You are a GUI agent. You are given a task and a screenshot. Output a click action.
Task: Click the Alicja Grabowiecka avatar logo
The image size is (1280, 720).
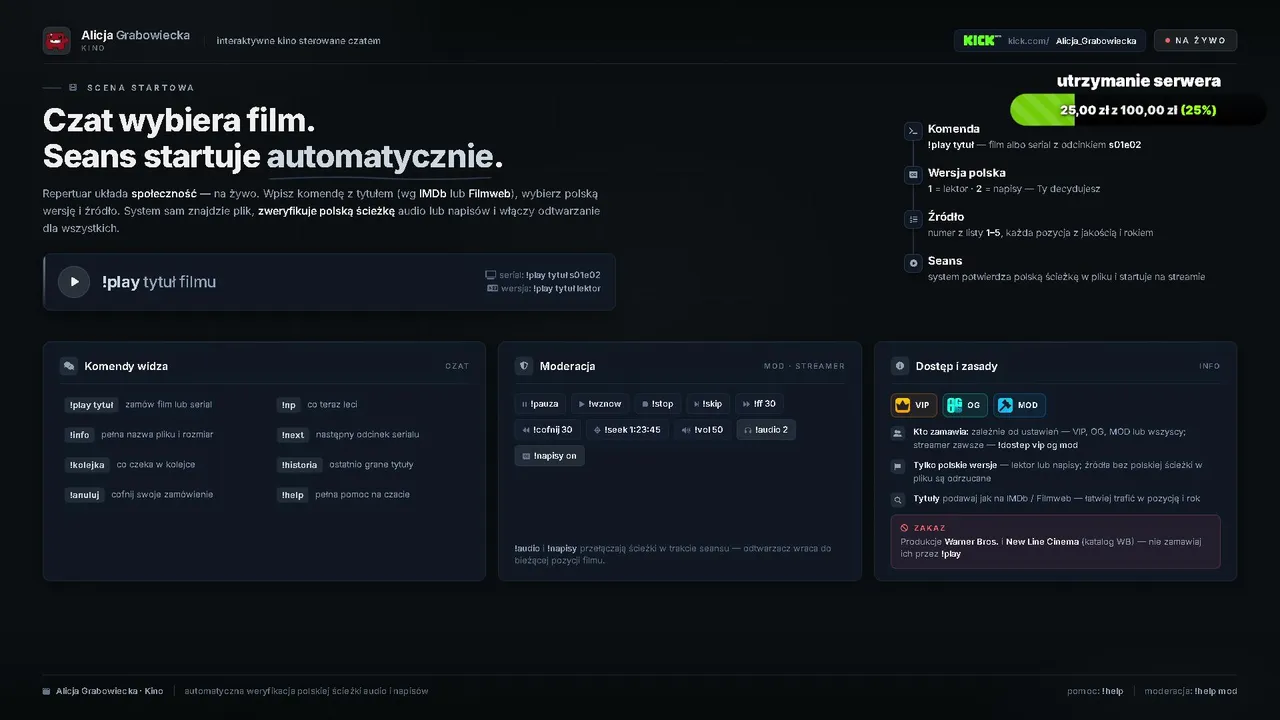[57, 41]
